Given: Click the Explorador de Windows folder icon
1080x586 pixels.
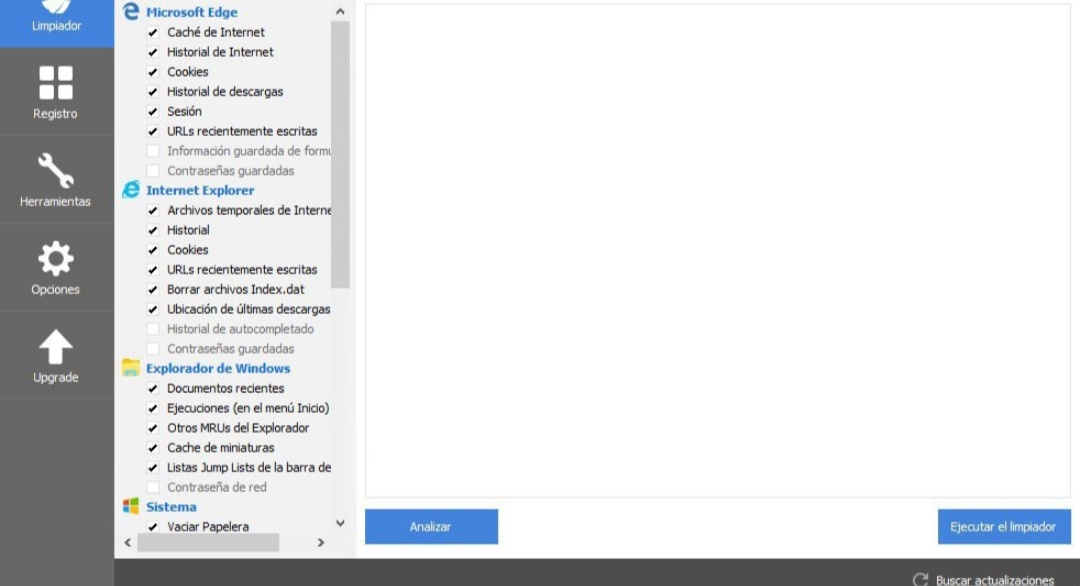Looking at the screenshot, I should pyautogui.click(x=131, y=368).
